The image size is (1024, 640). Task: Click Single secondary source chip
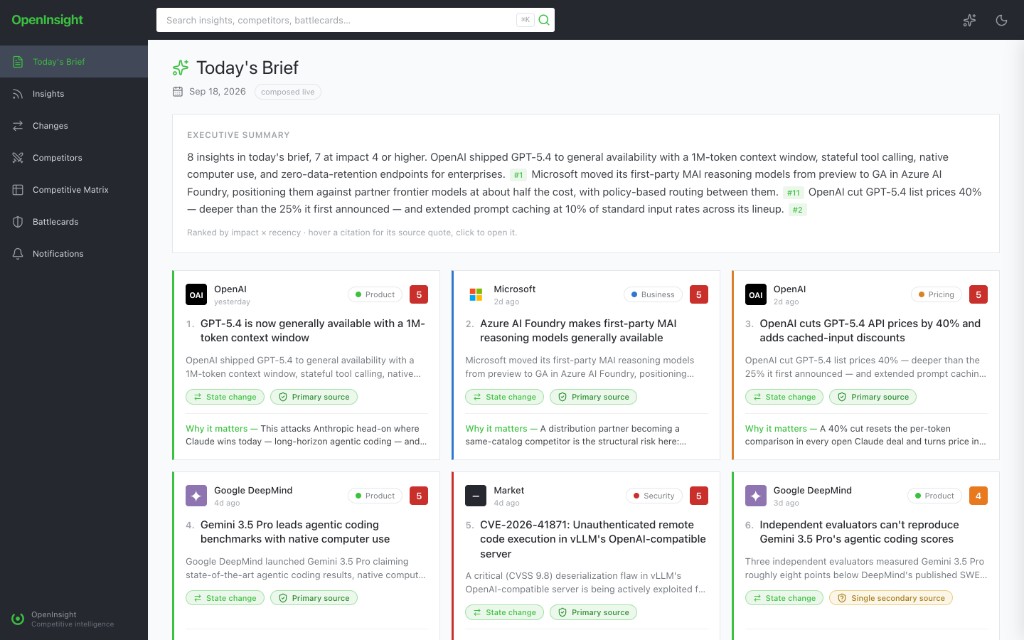891,598
